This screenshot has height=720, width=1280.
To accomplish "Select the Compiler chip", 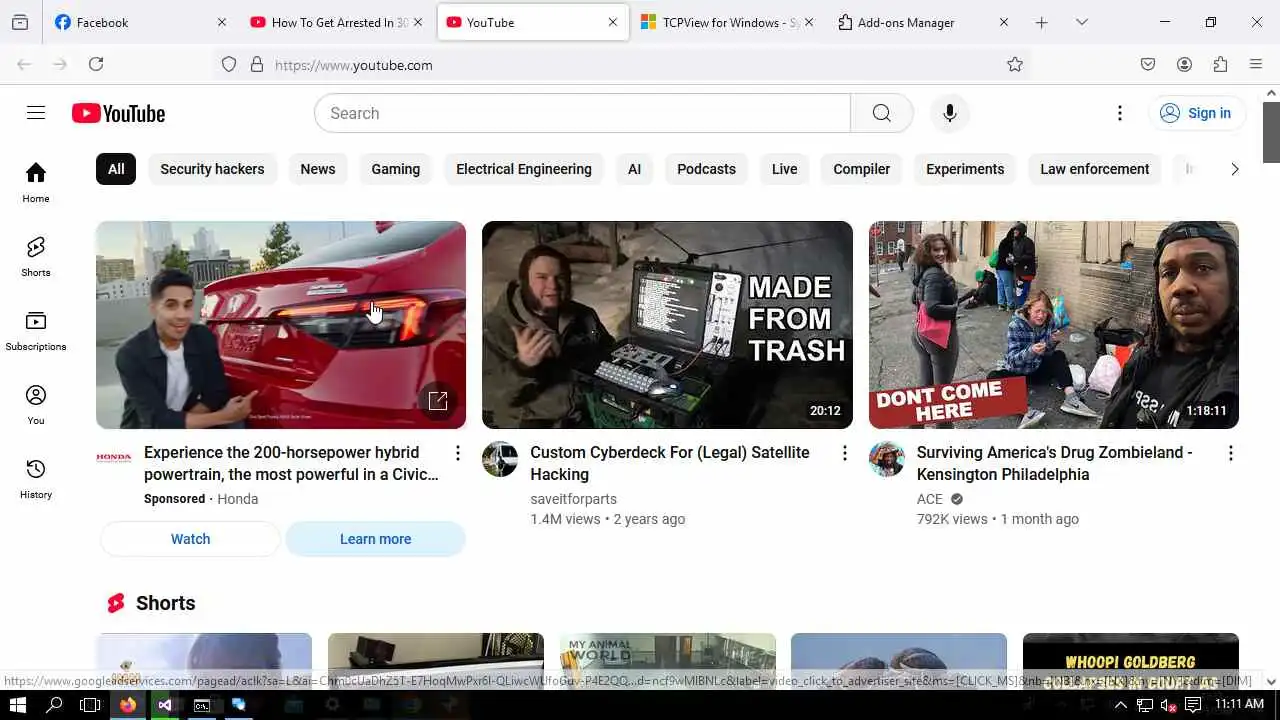I will (x=861, y=169).
